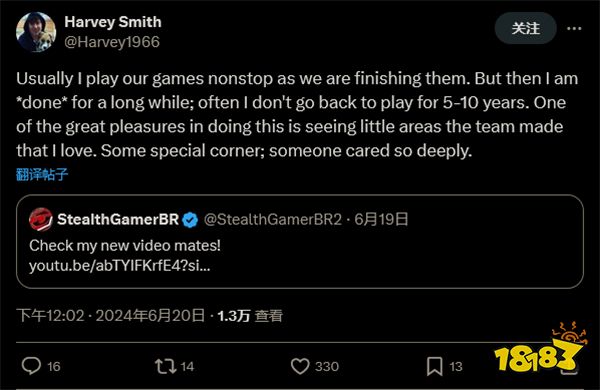Translate the post via 翻译帖子

pos(42,174)
